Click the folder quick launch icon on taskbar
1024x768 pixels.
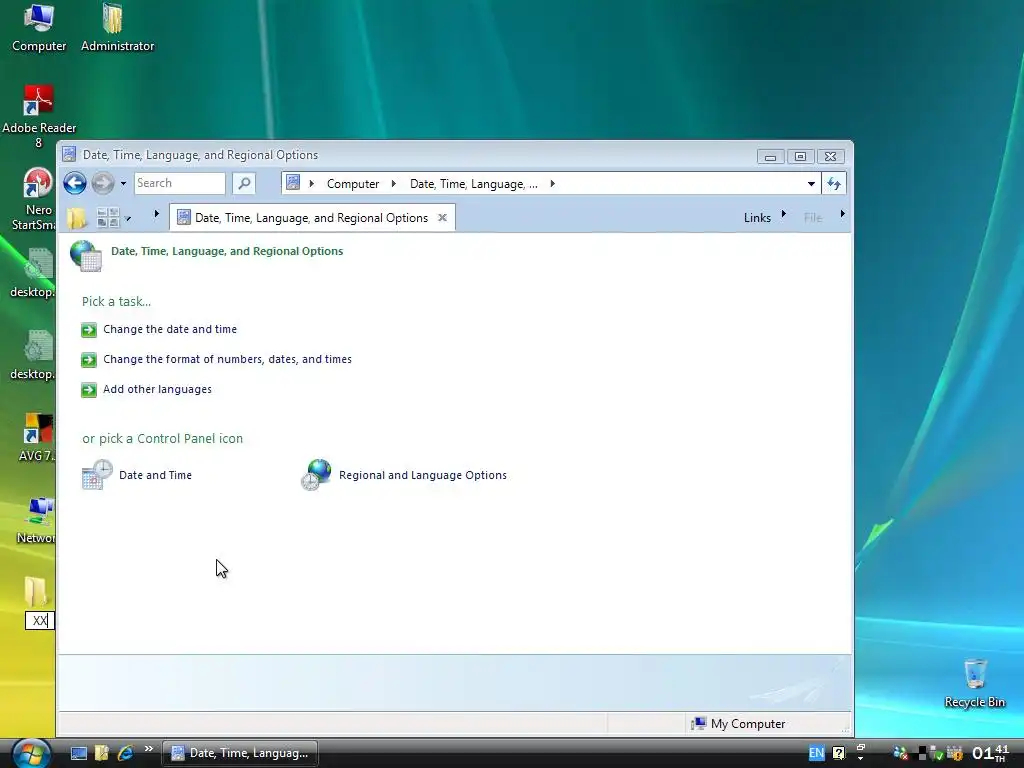pos(102,753)
